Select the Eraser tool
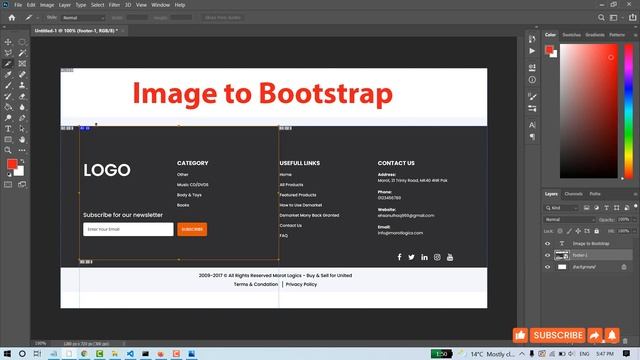 click(22, 96)
